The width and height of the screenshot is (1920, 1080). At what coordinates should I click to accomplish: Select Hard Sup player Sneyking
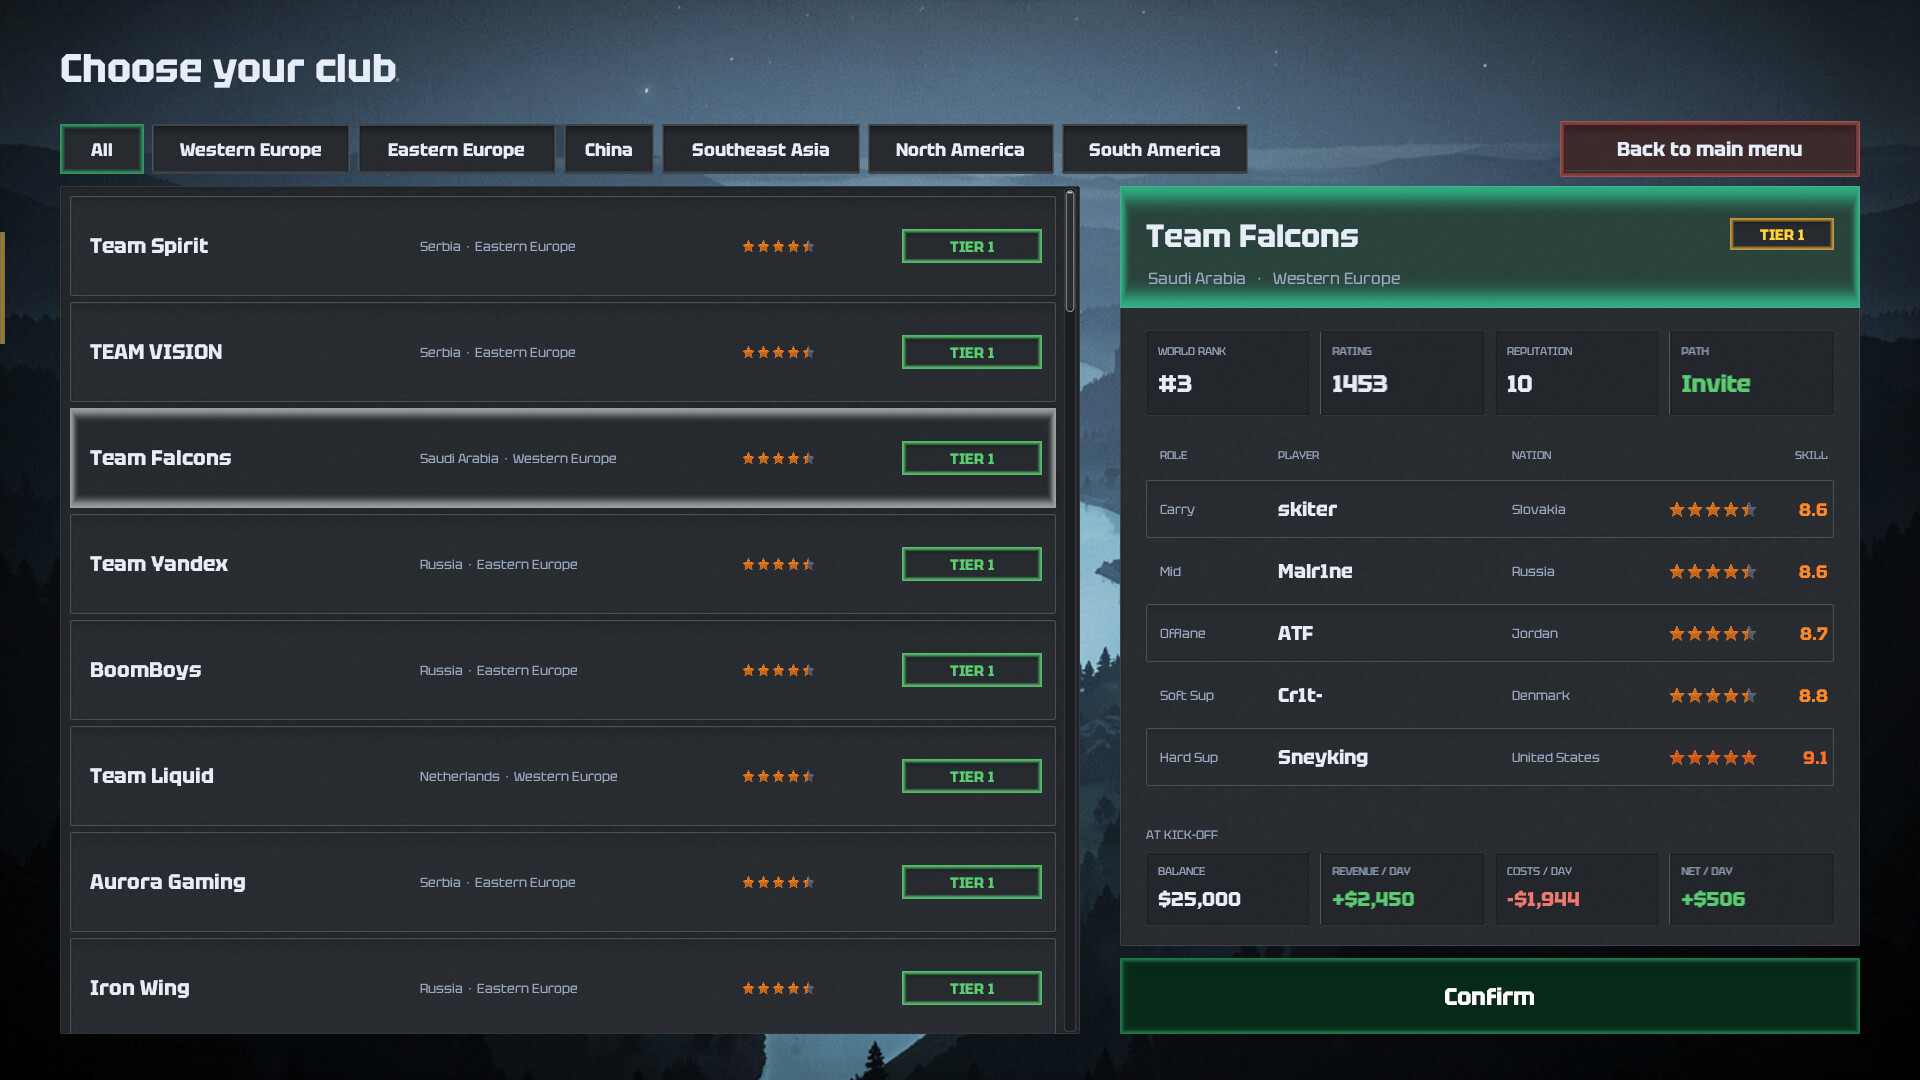1489,757
